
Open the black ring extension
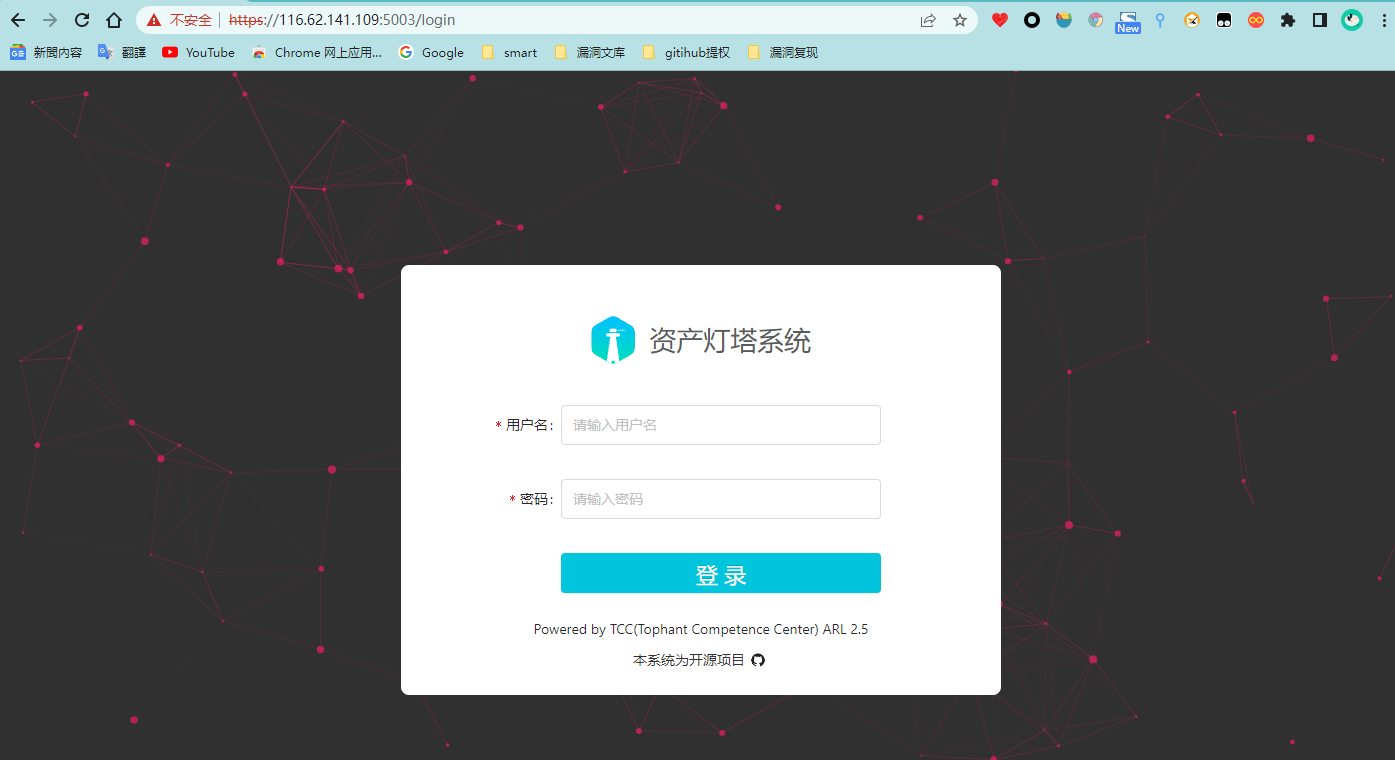tap(1032, 20)
